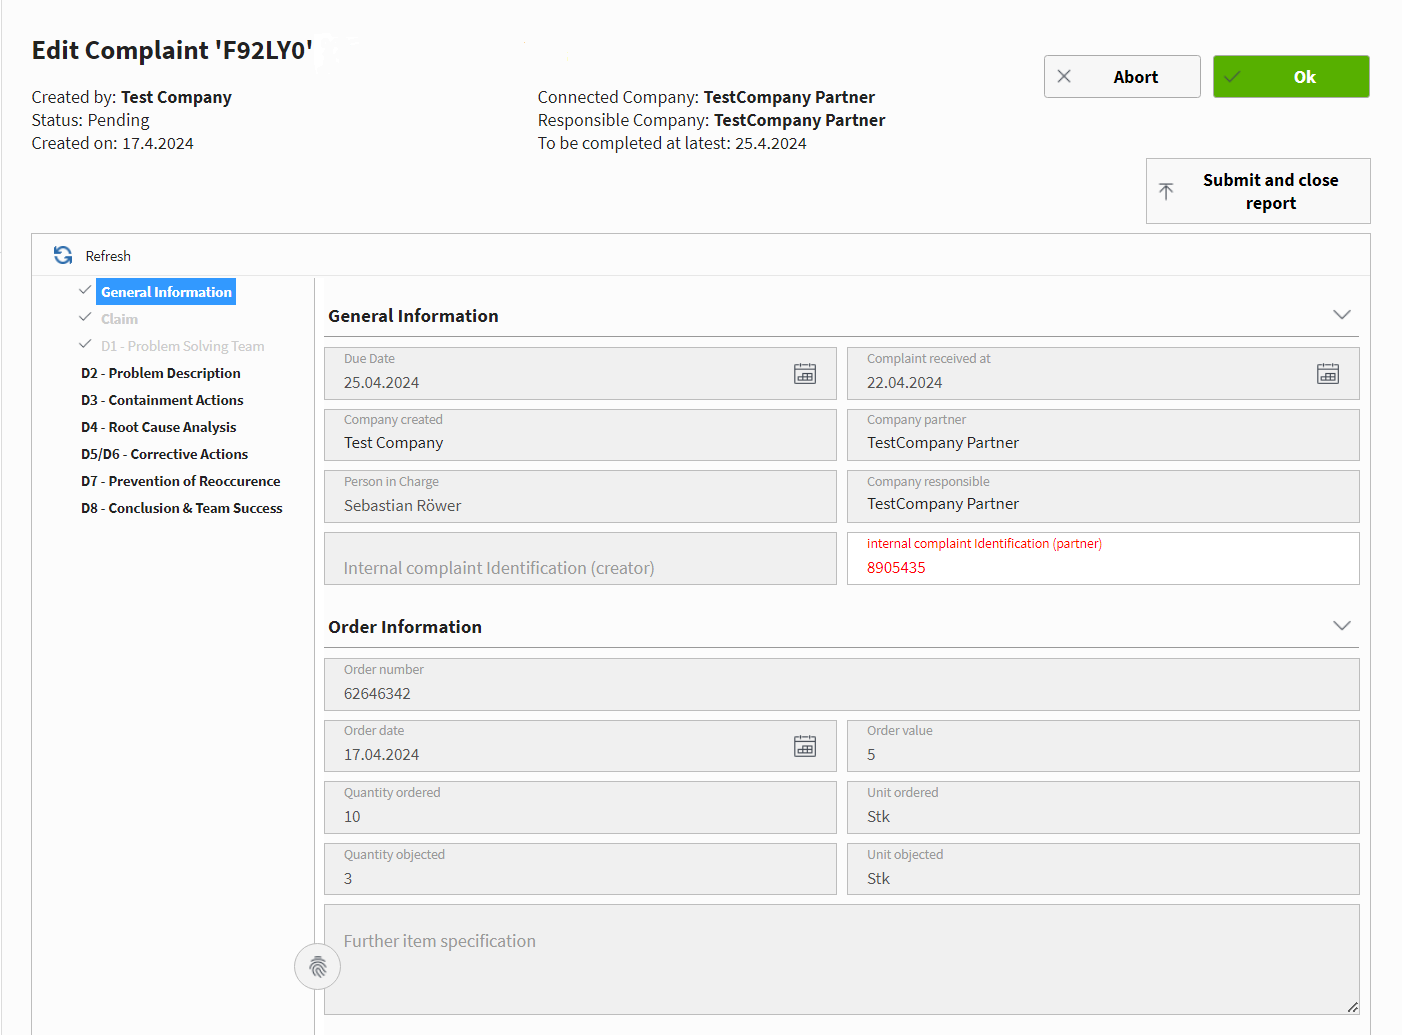
Task: Click the Abort button
Action: tap(1122, 76)
